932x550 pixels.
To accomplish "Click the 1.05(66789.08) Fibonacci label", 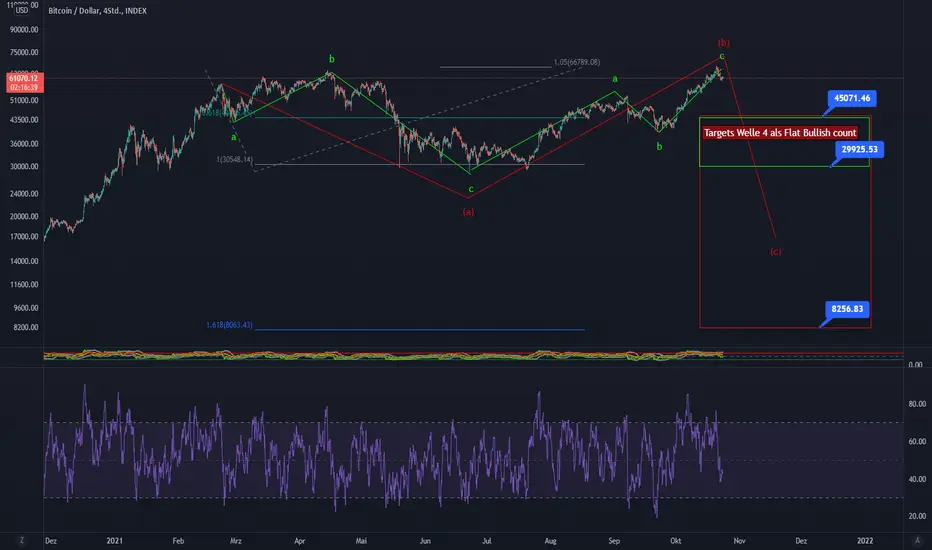I will point(577,62).
